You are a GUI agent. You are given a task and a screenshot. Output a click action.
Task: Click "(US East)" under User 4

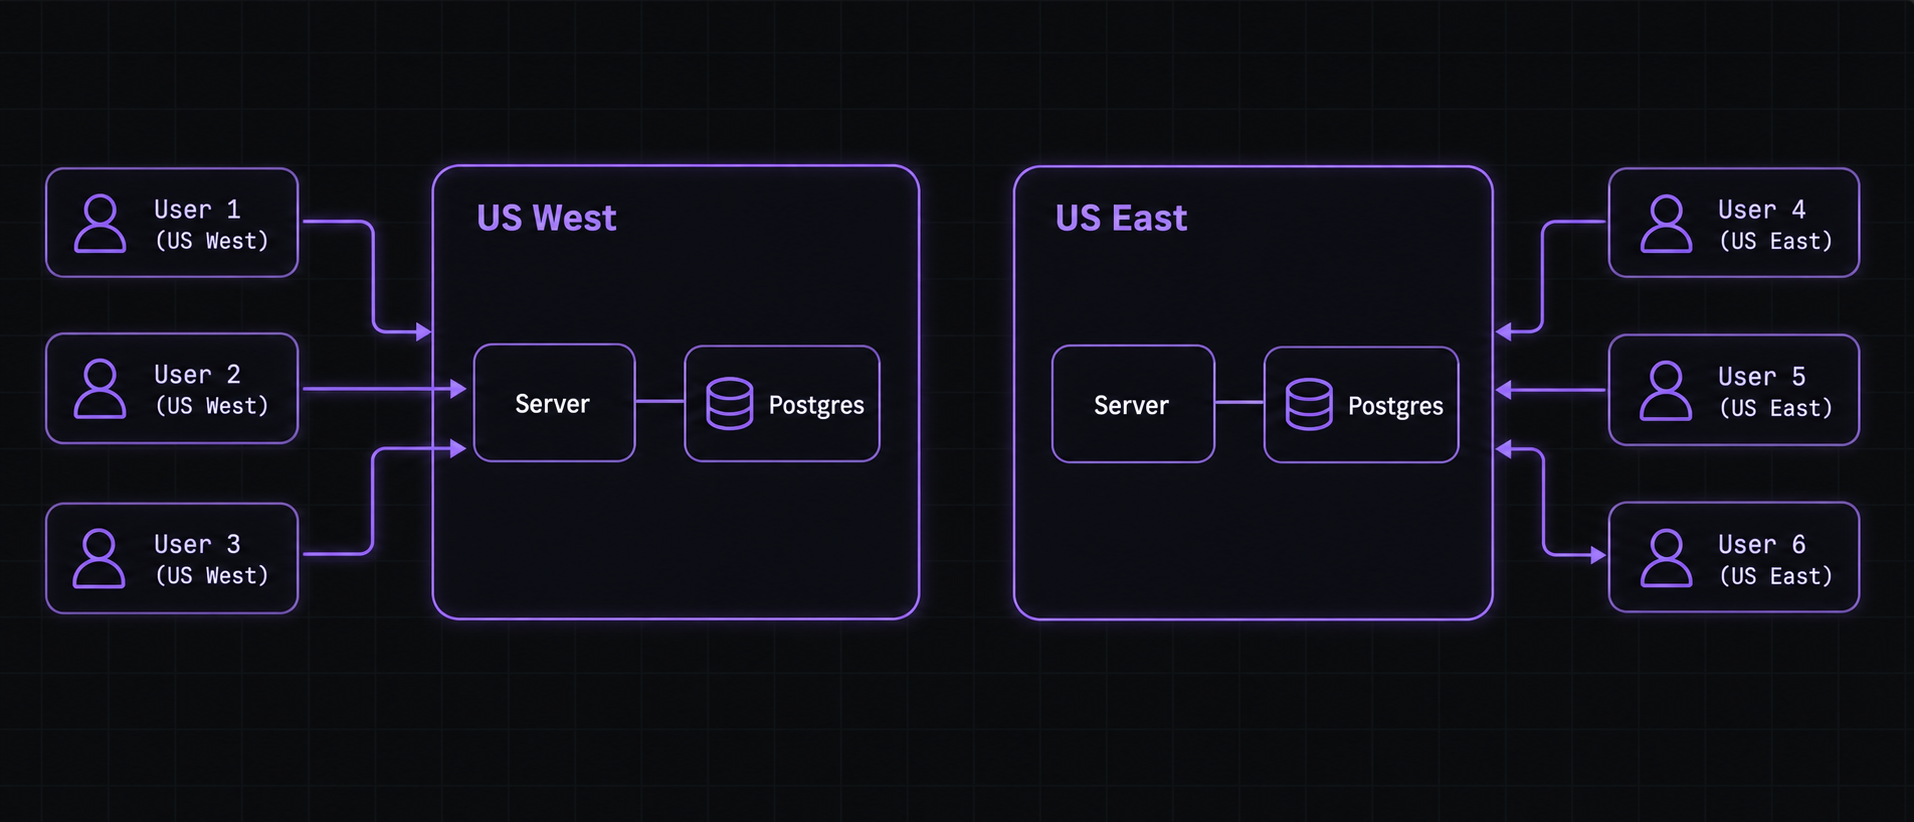pyautogui.click(x=1776, y=241)
